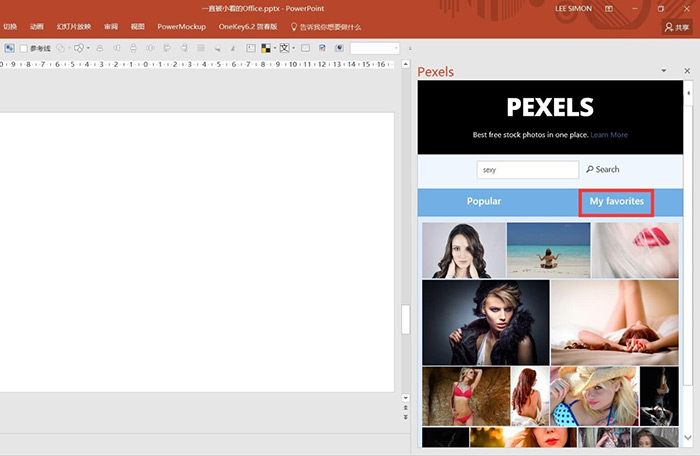700x456 pixels.
Task: Switch to the My favorites tab
Action: [617, 201]
